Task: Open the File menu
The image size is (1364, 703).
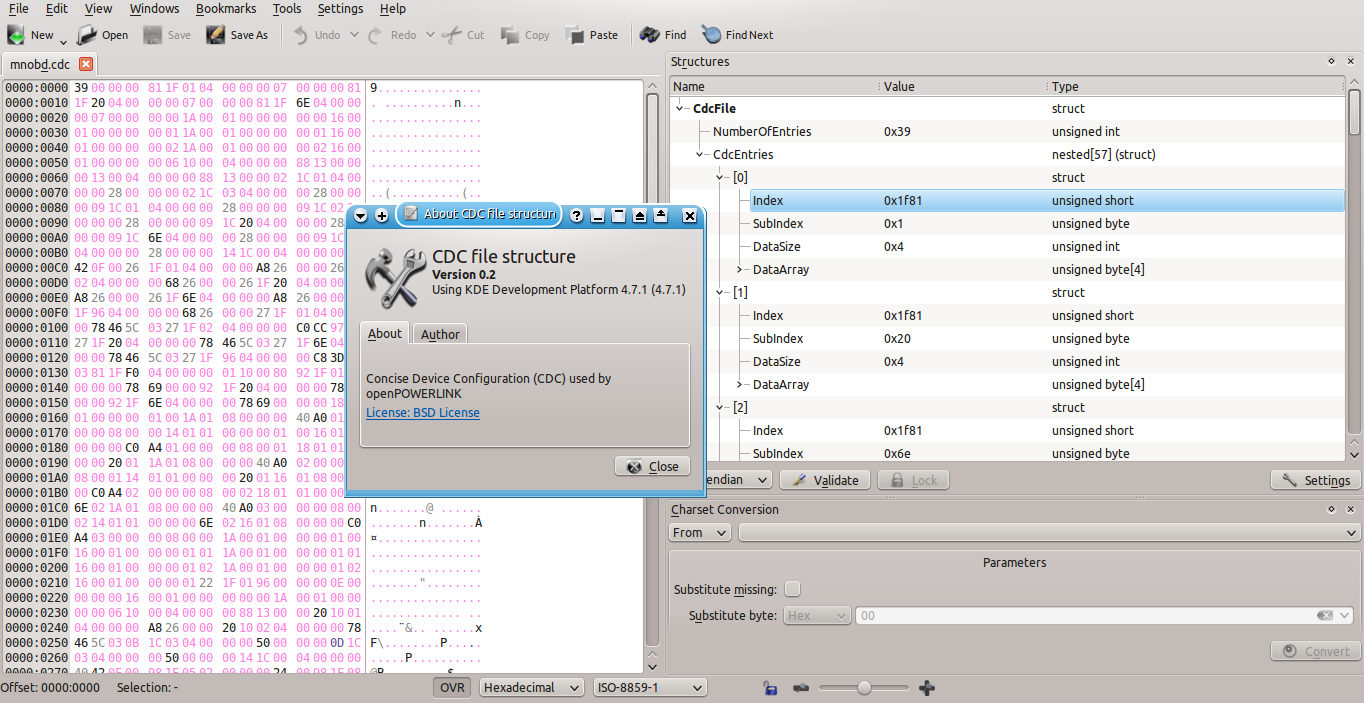Action: [x=18, y=8]
